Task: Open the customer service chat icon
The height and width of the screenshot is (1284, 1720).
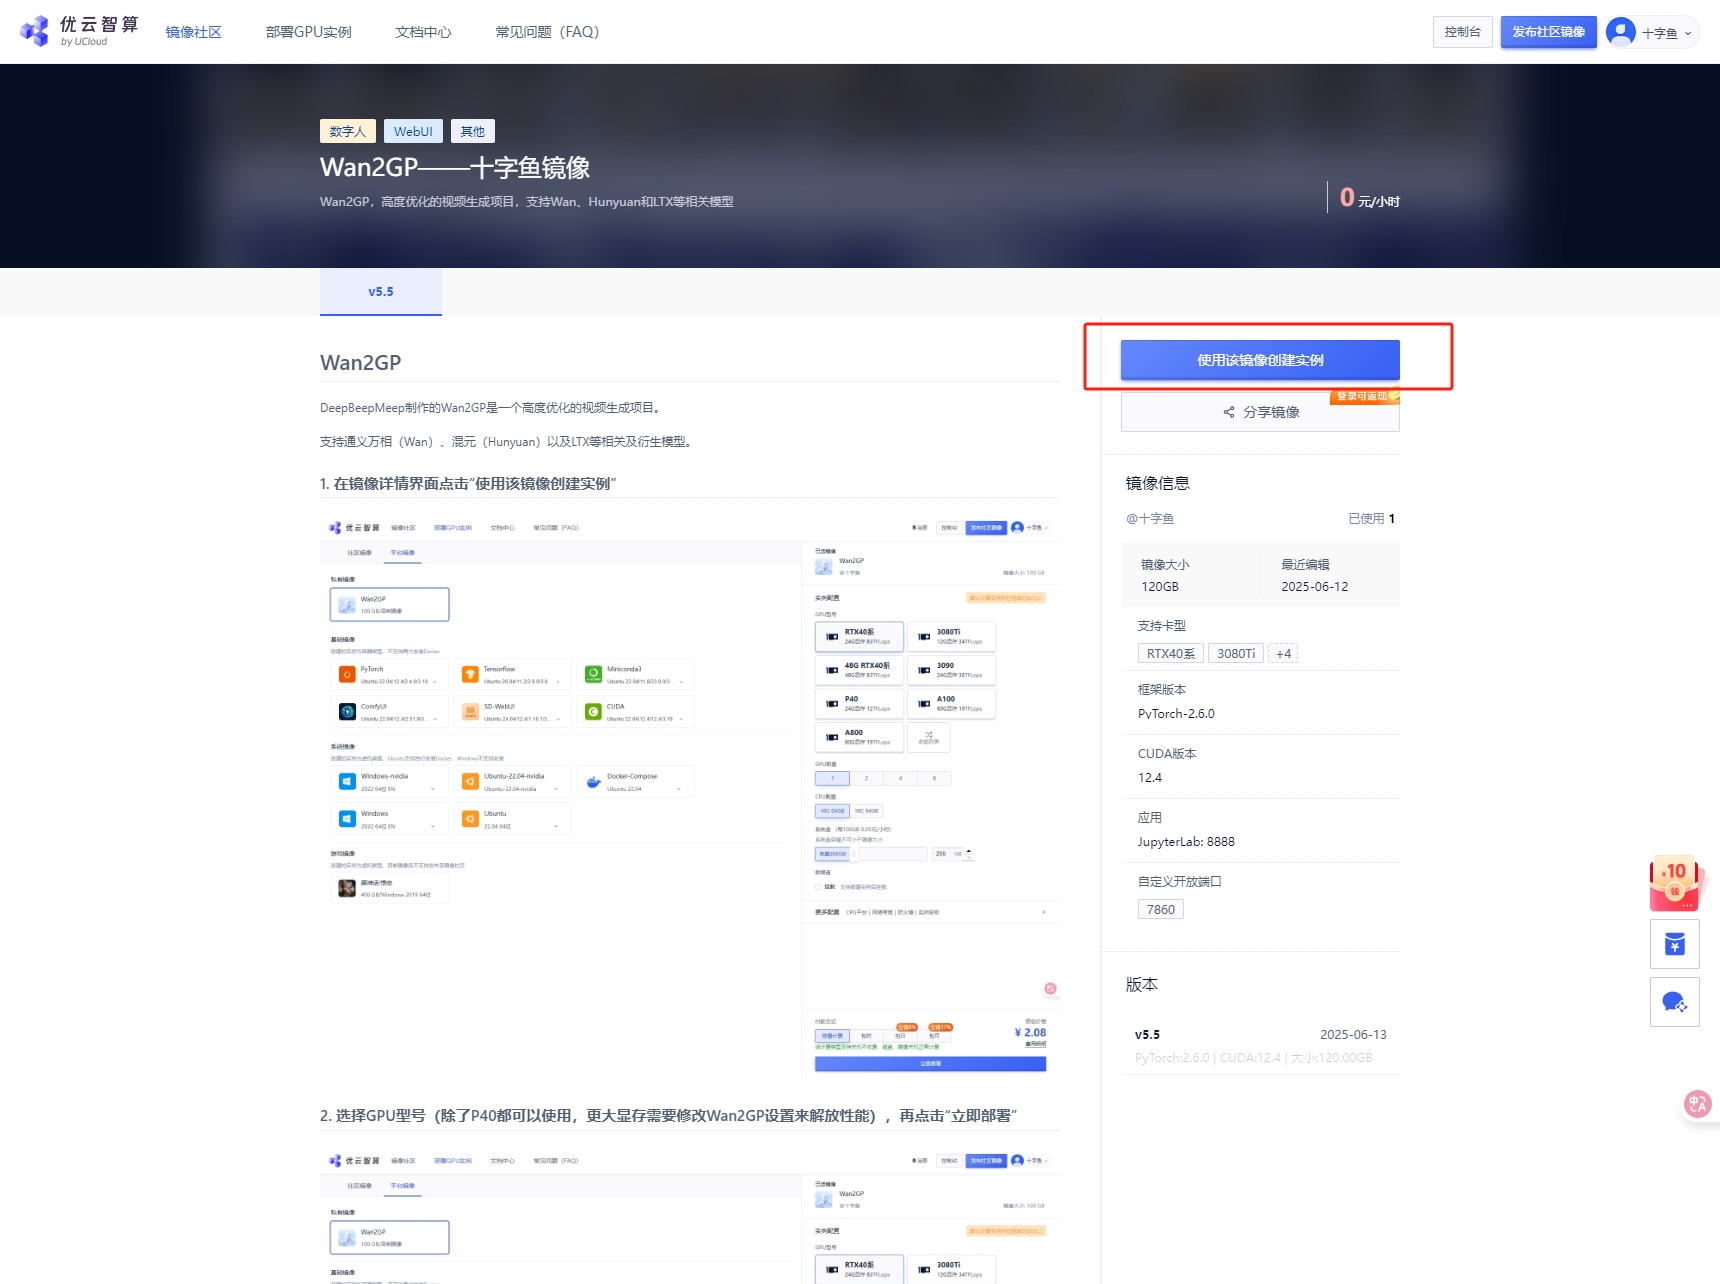Action: click(1675, 1002)
